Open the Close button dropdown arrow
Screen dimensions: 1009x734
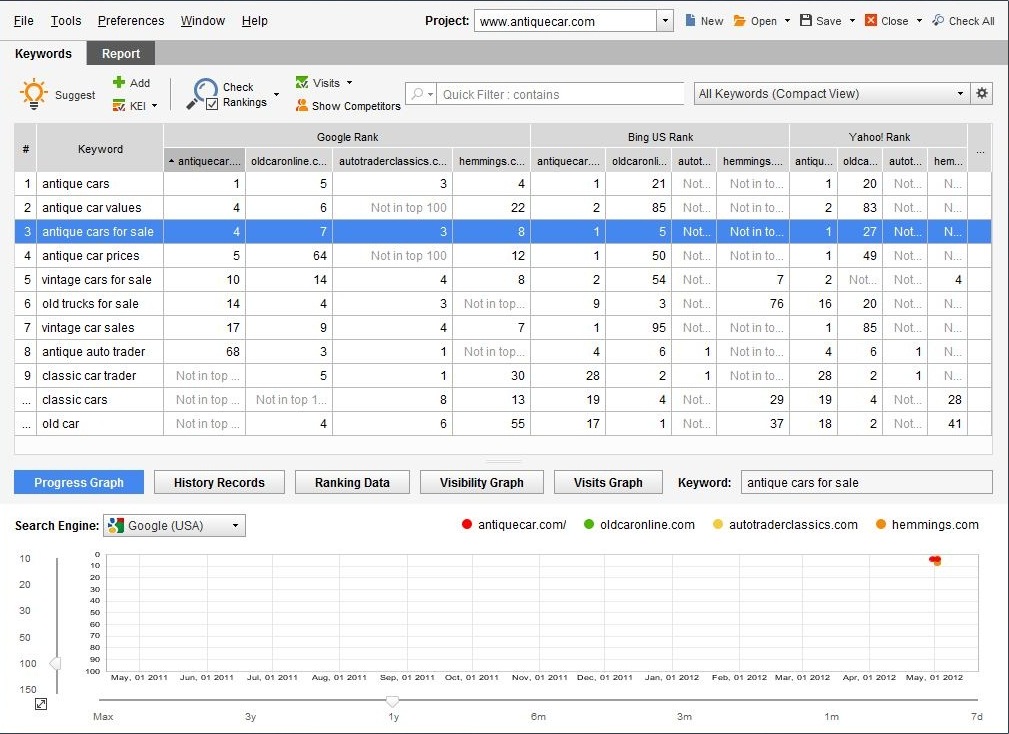click(919, 21)
